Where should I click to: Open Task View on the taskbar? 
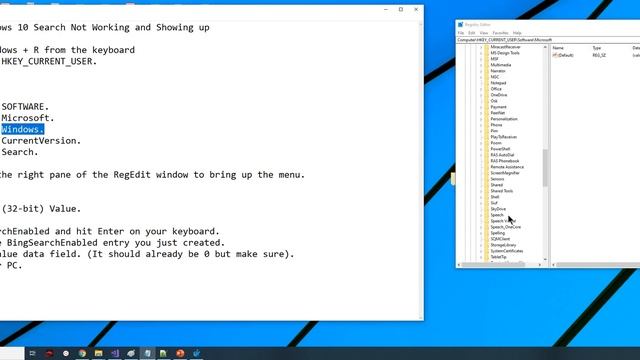[33, 353]
